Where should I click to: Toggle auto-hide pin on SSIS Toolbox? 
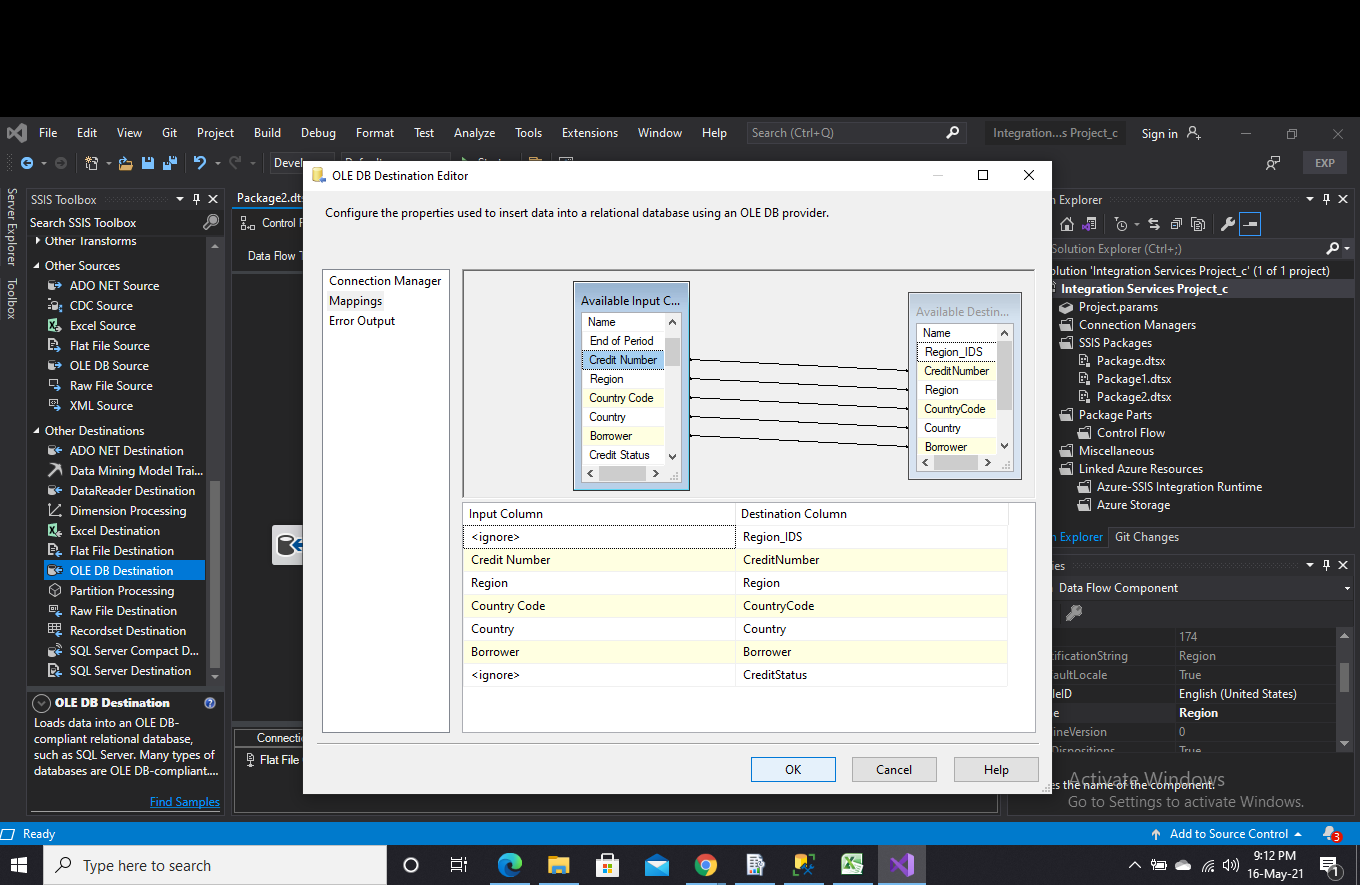click(x=197, y=199)
